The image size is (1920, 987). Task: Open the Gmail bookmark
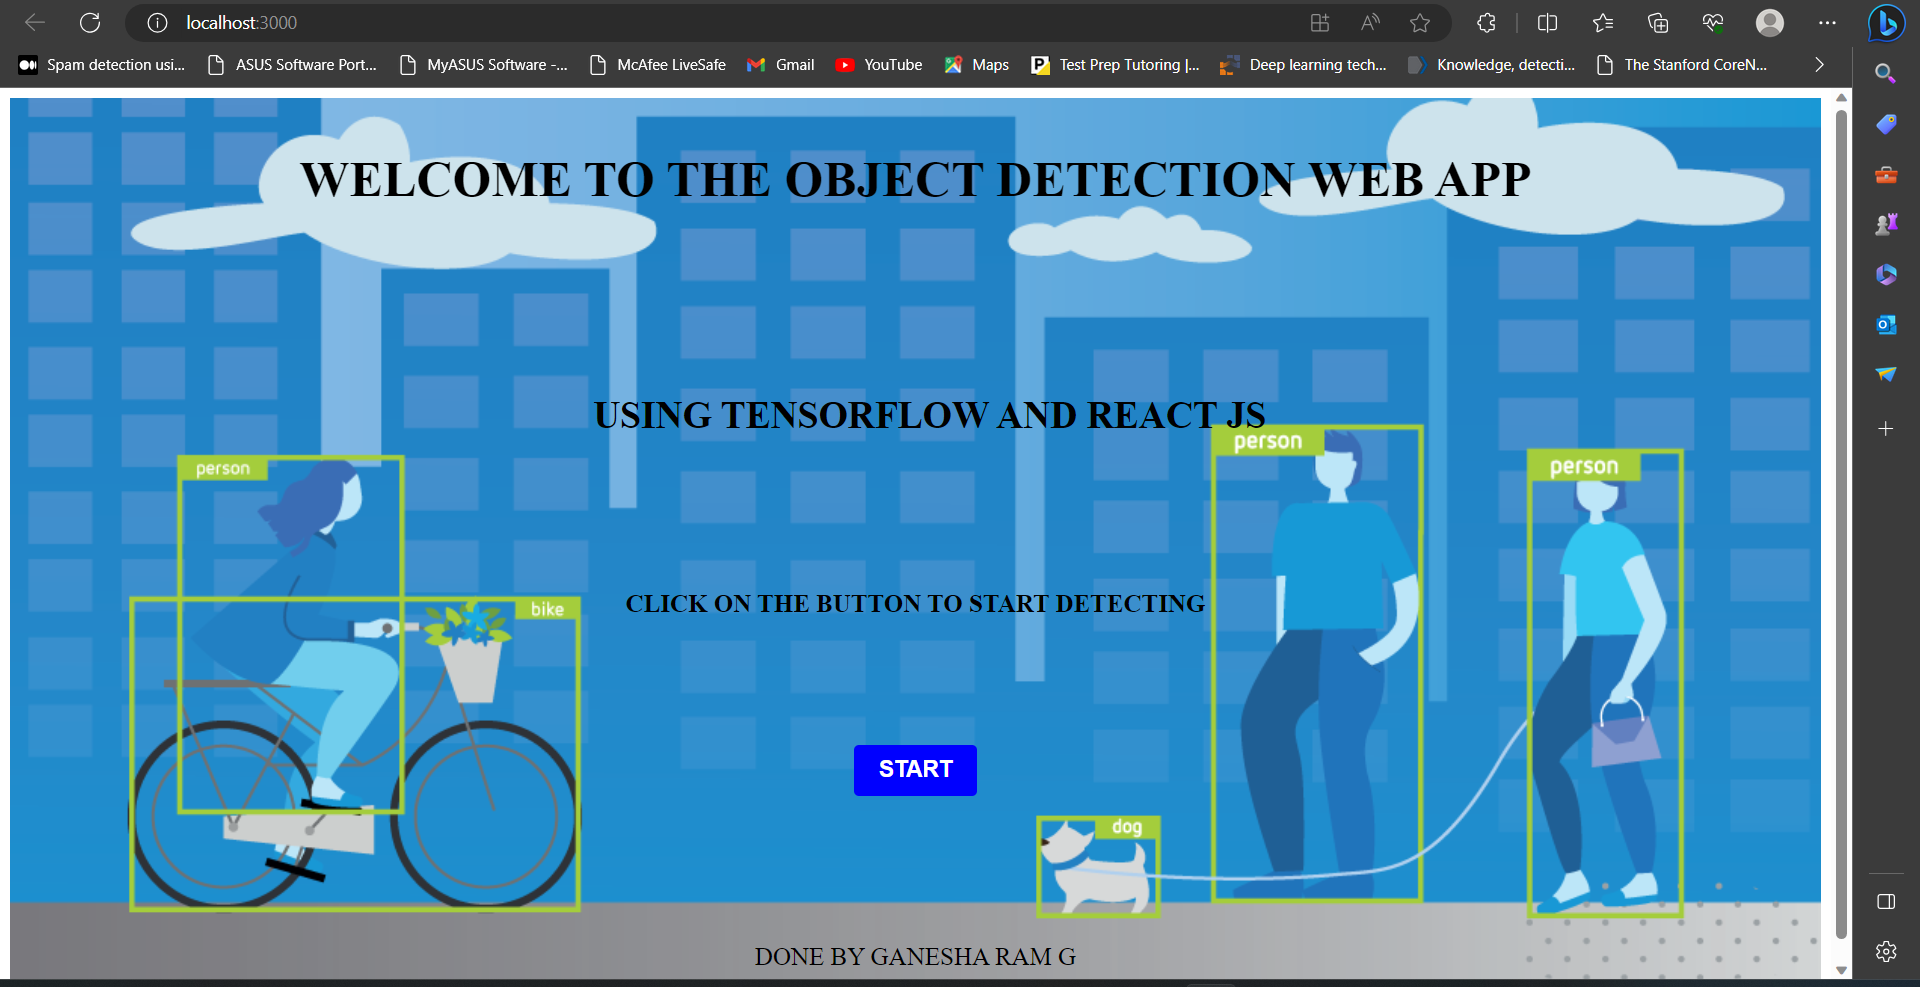click(781, 65)
